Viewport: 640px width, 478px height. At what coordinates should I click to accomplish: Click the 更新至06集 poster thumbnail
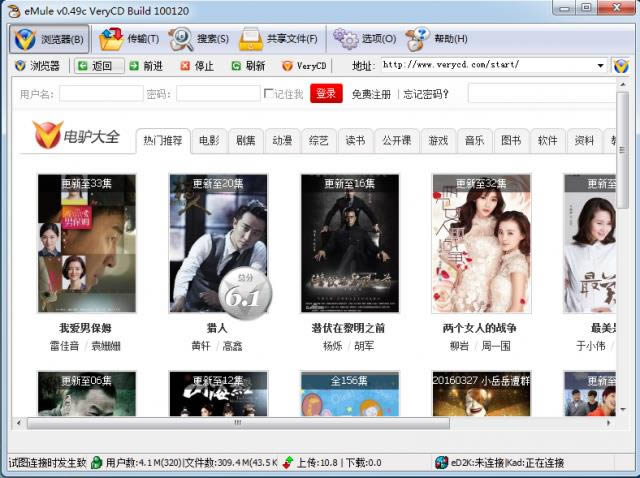(x=87, y=394)
